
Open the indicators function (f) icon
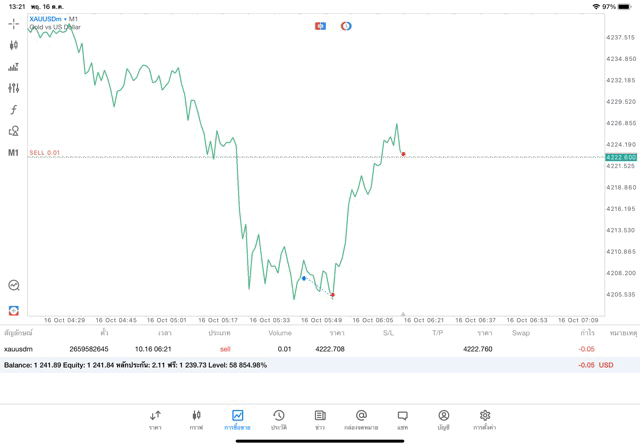tap(14, 110)
